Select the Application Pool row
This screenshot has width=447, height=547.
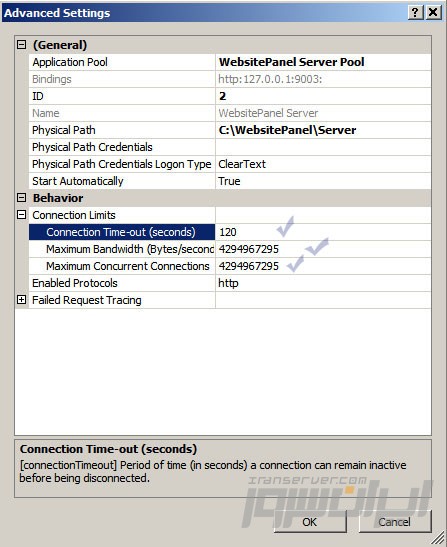[230, 62]
